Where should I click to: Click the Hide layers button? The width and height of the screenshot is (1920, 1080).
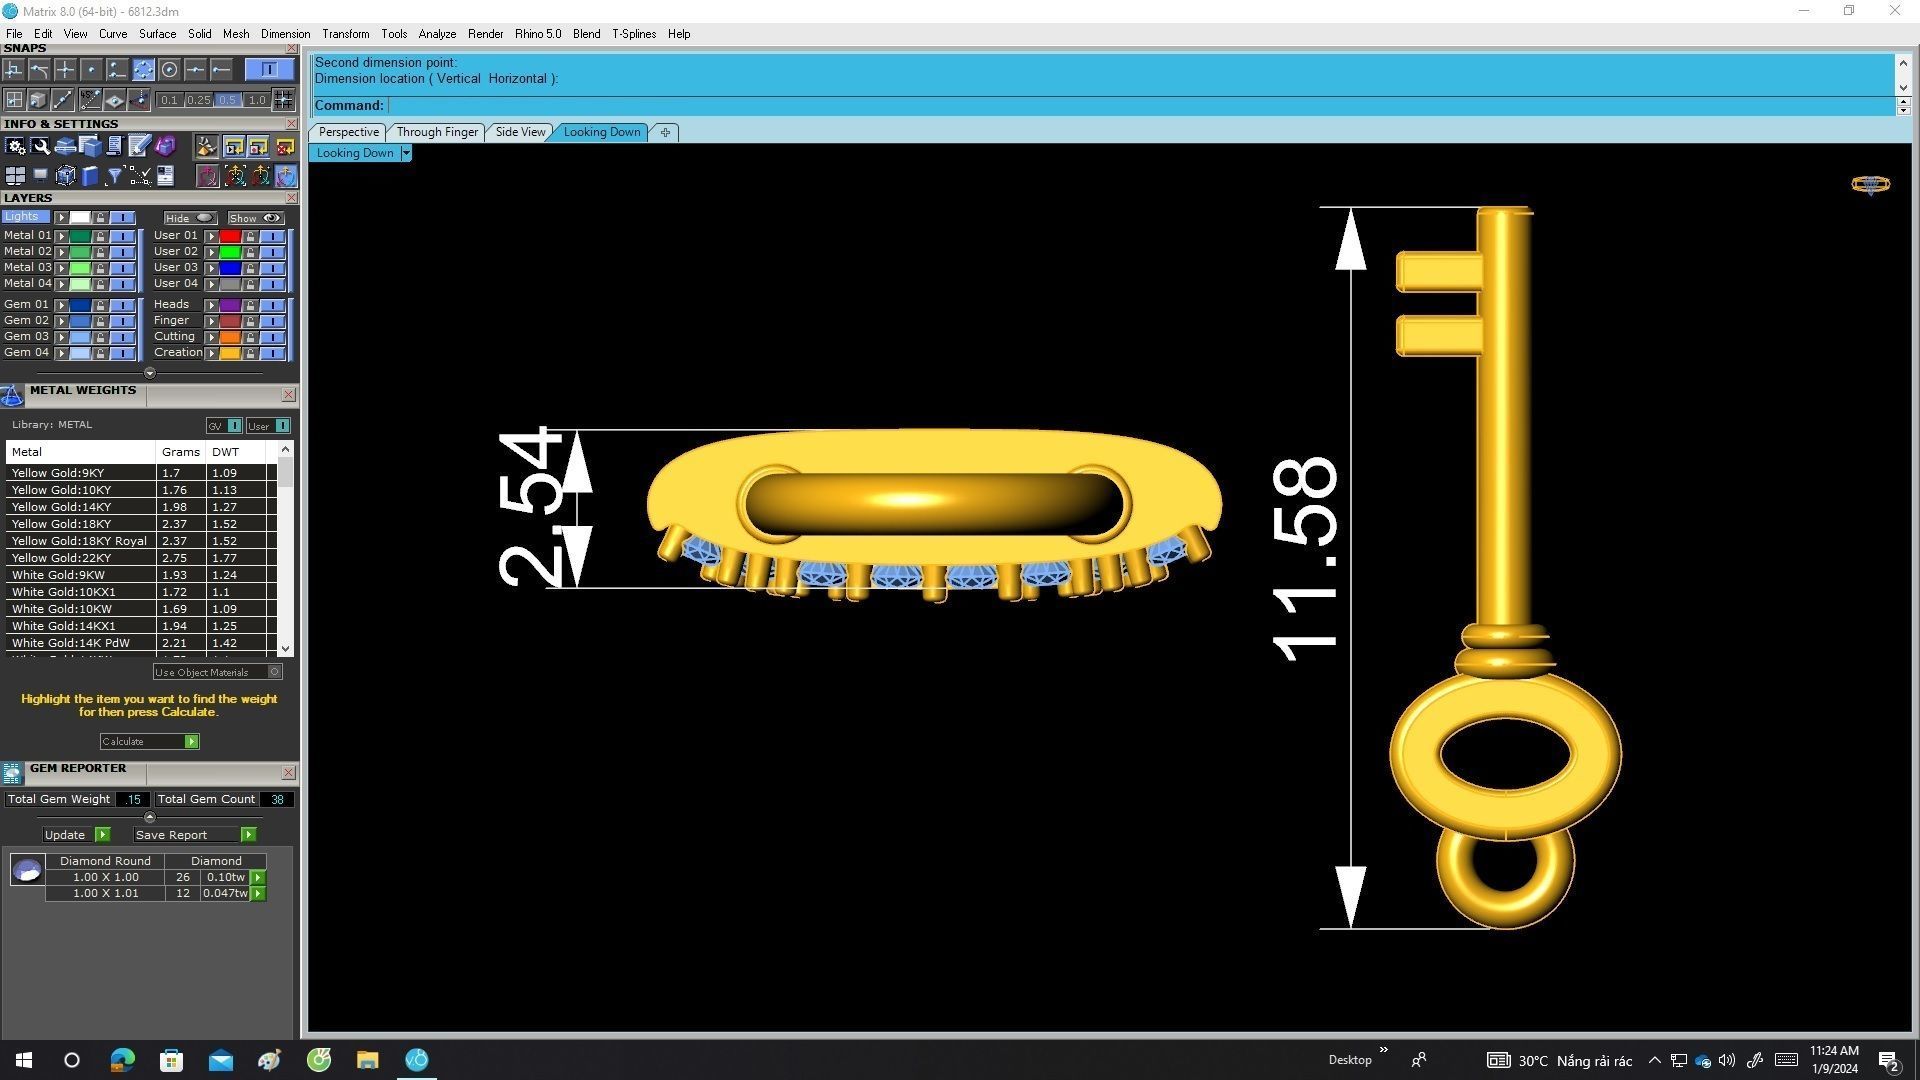click(x=190, y=218)
